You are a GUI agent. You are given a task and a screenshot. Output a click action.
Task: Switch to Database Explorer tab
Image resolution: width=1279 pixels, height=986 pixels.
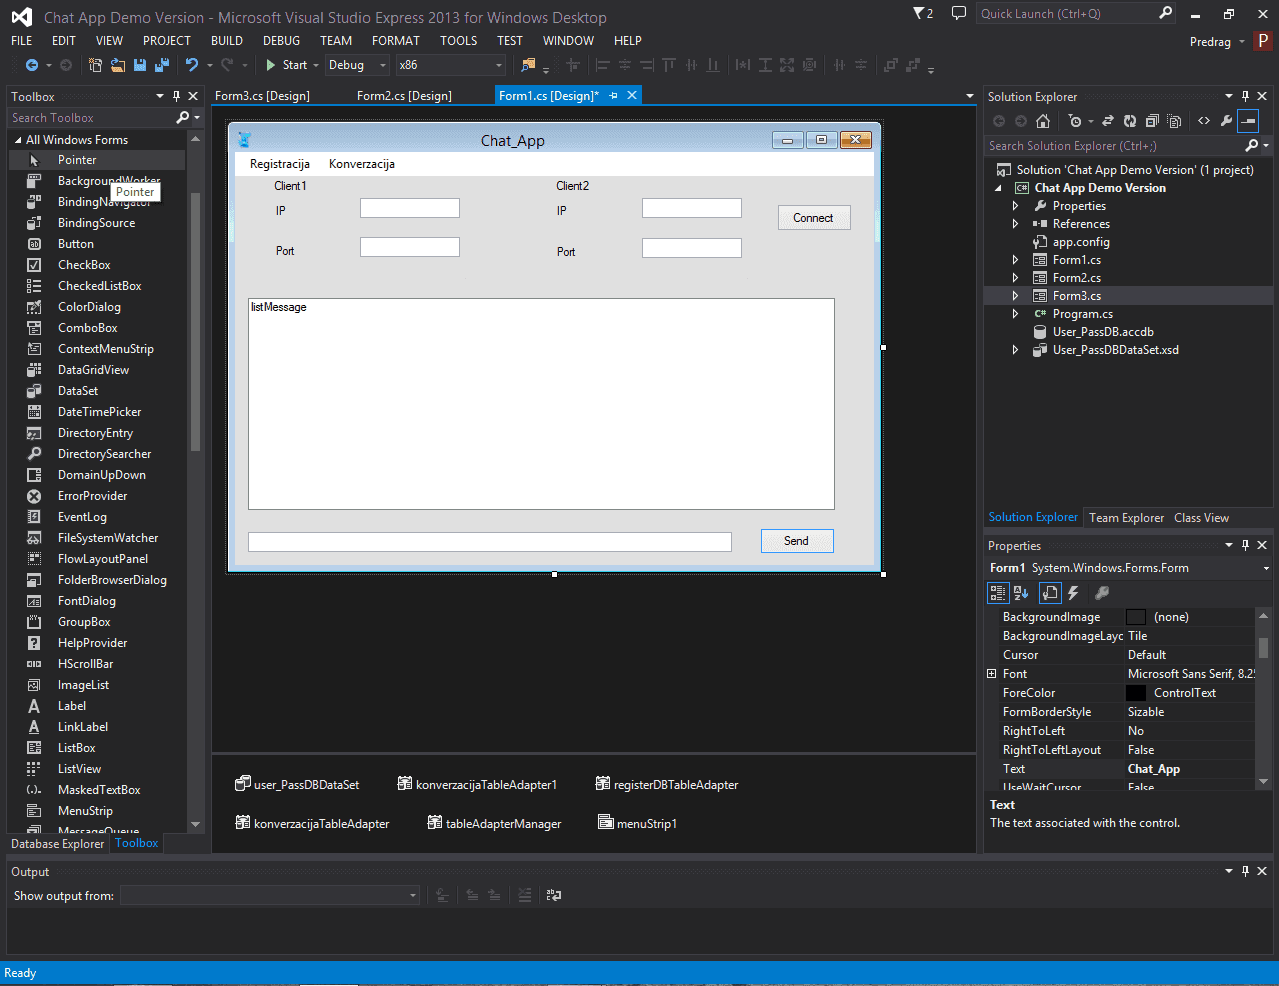57,844
